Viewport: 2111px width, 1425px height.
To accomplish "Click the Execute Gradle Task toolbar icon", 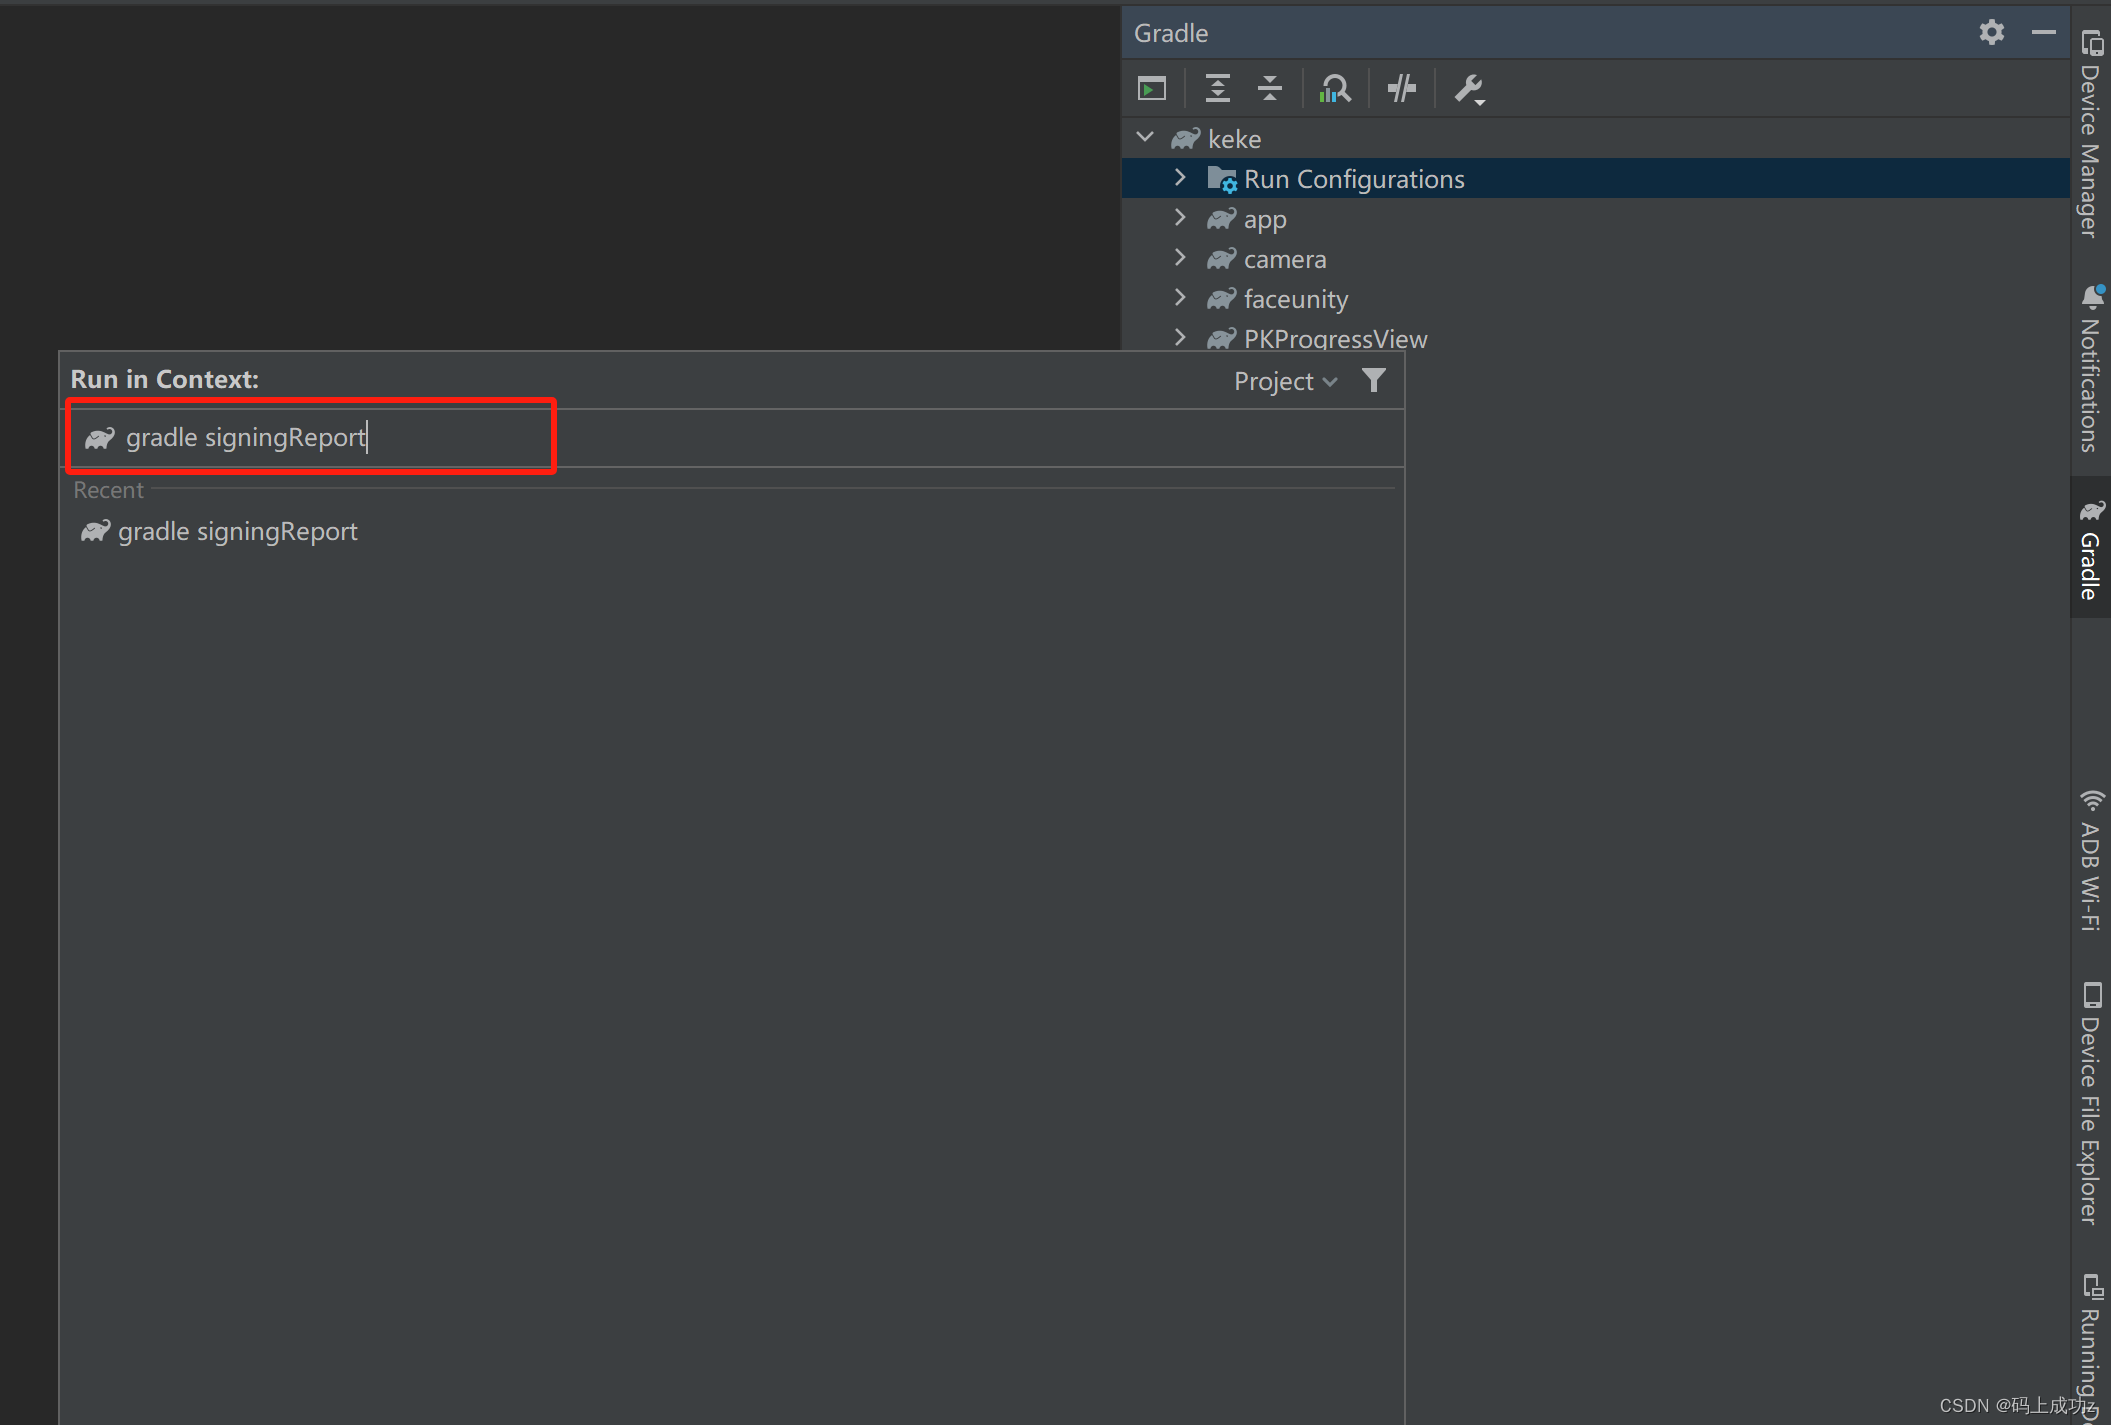I will (x=1151, y=88).
